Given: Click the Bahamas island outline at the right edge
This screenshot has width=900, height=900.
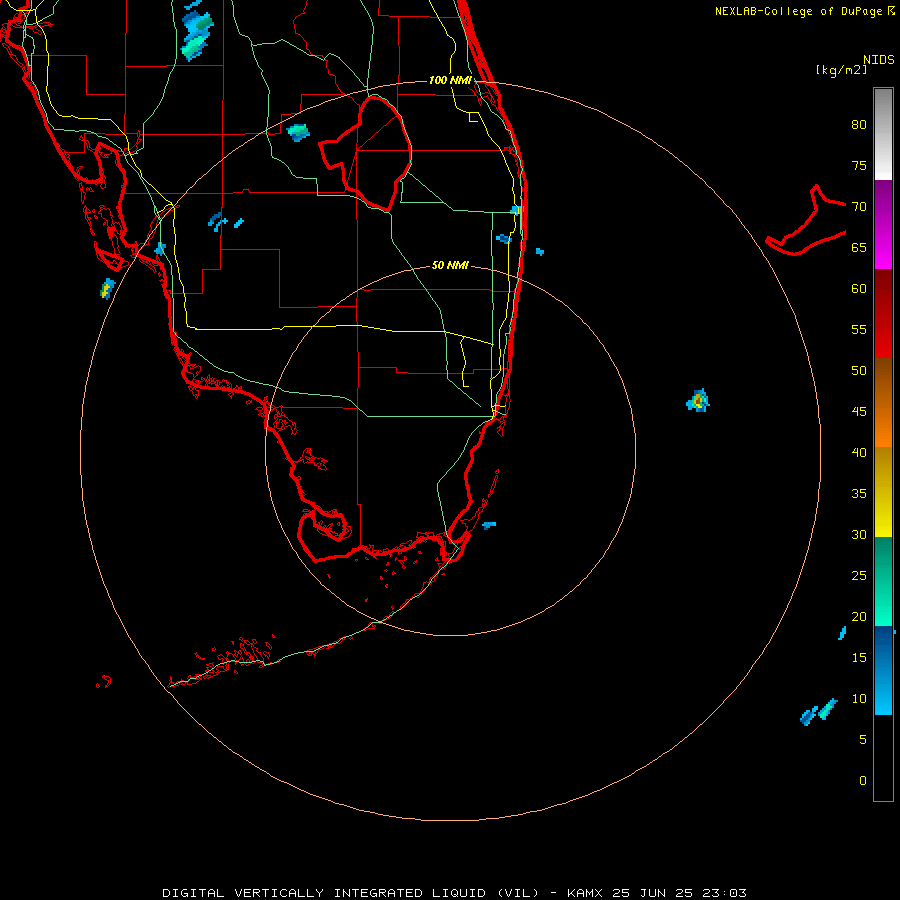Looking at the screenshot, I should click(x=806, y=221).
